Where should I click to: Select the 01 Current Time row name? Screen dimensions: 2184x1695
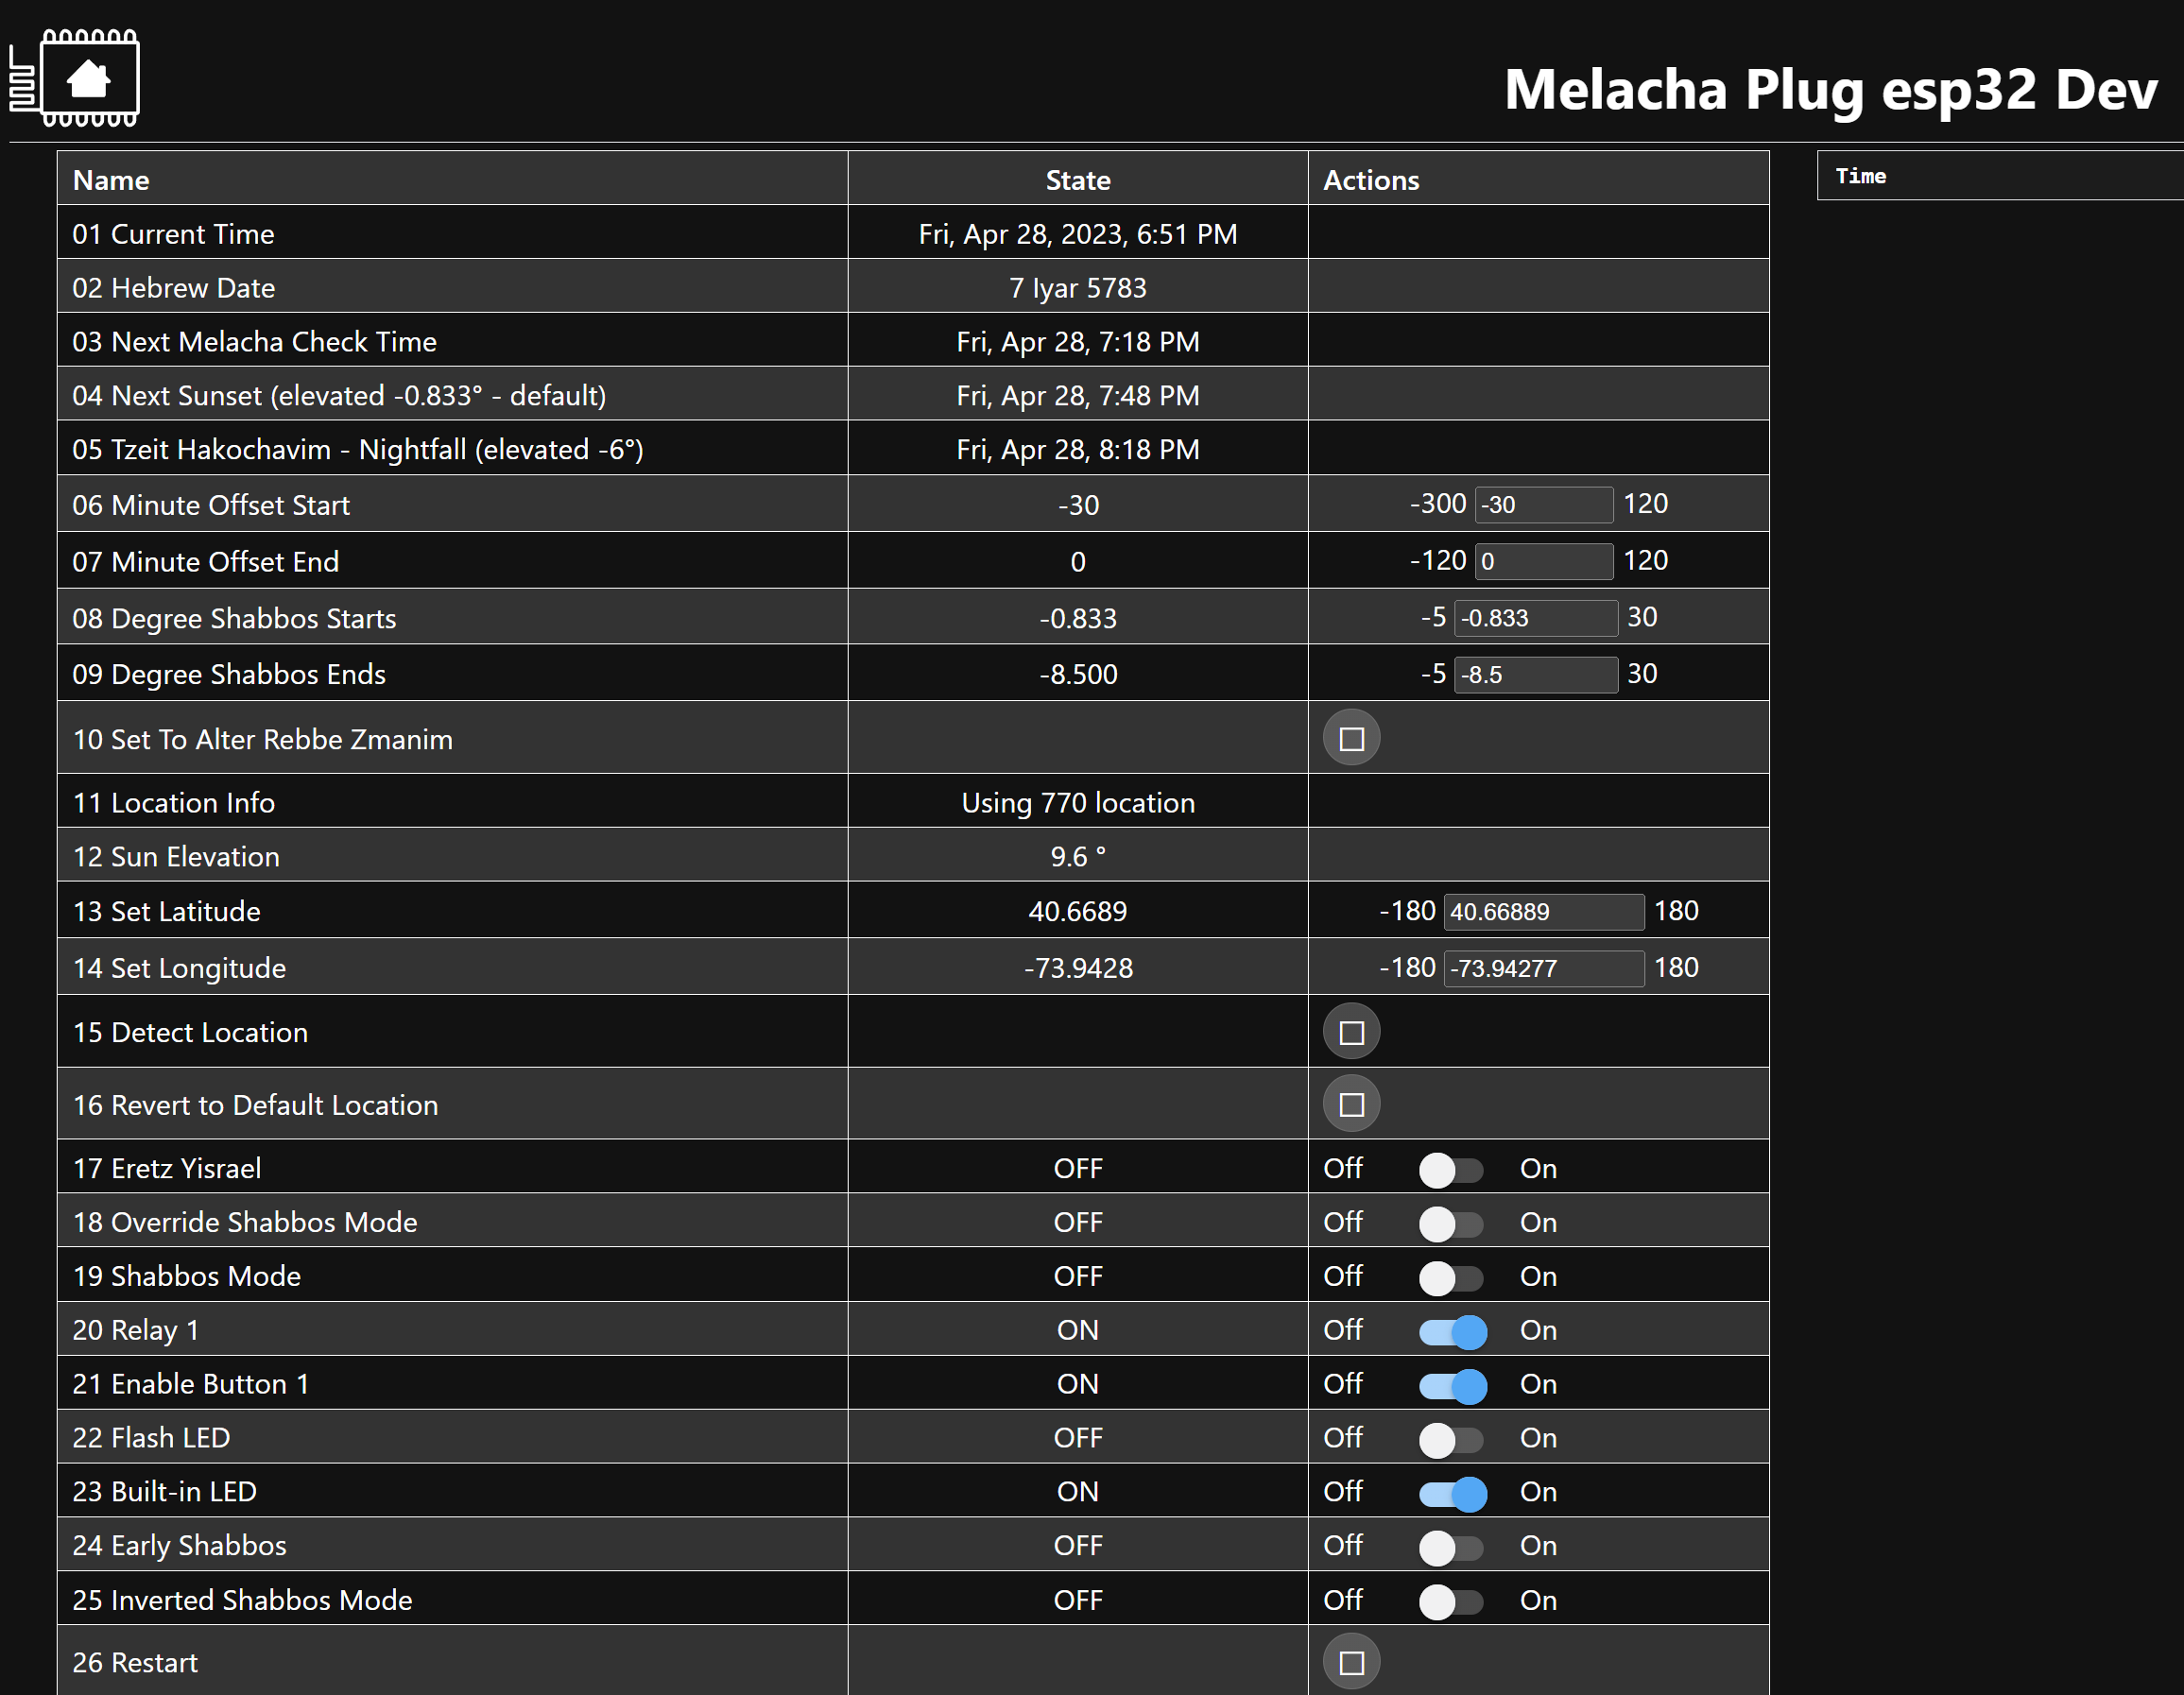click(173, 234)
